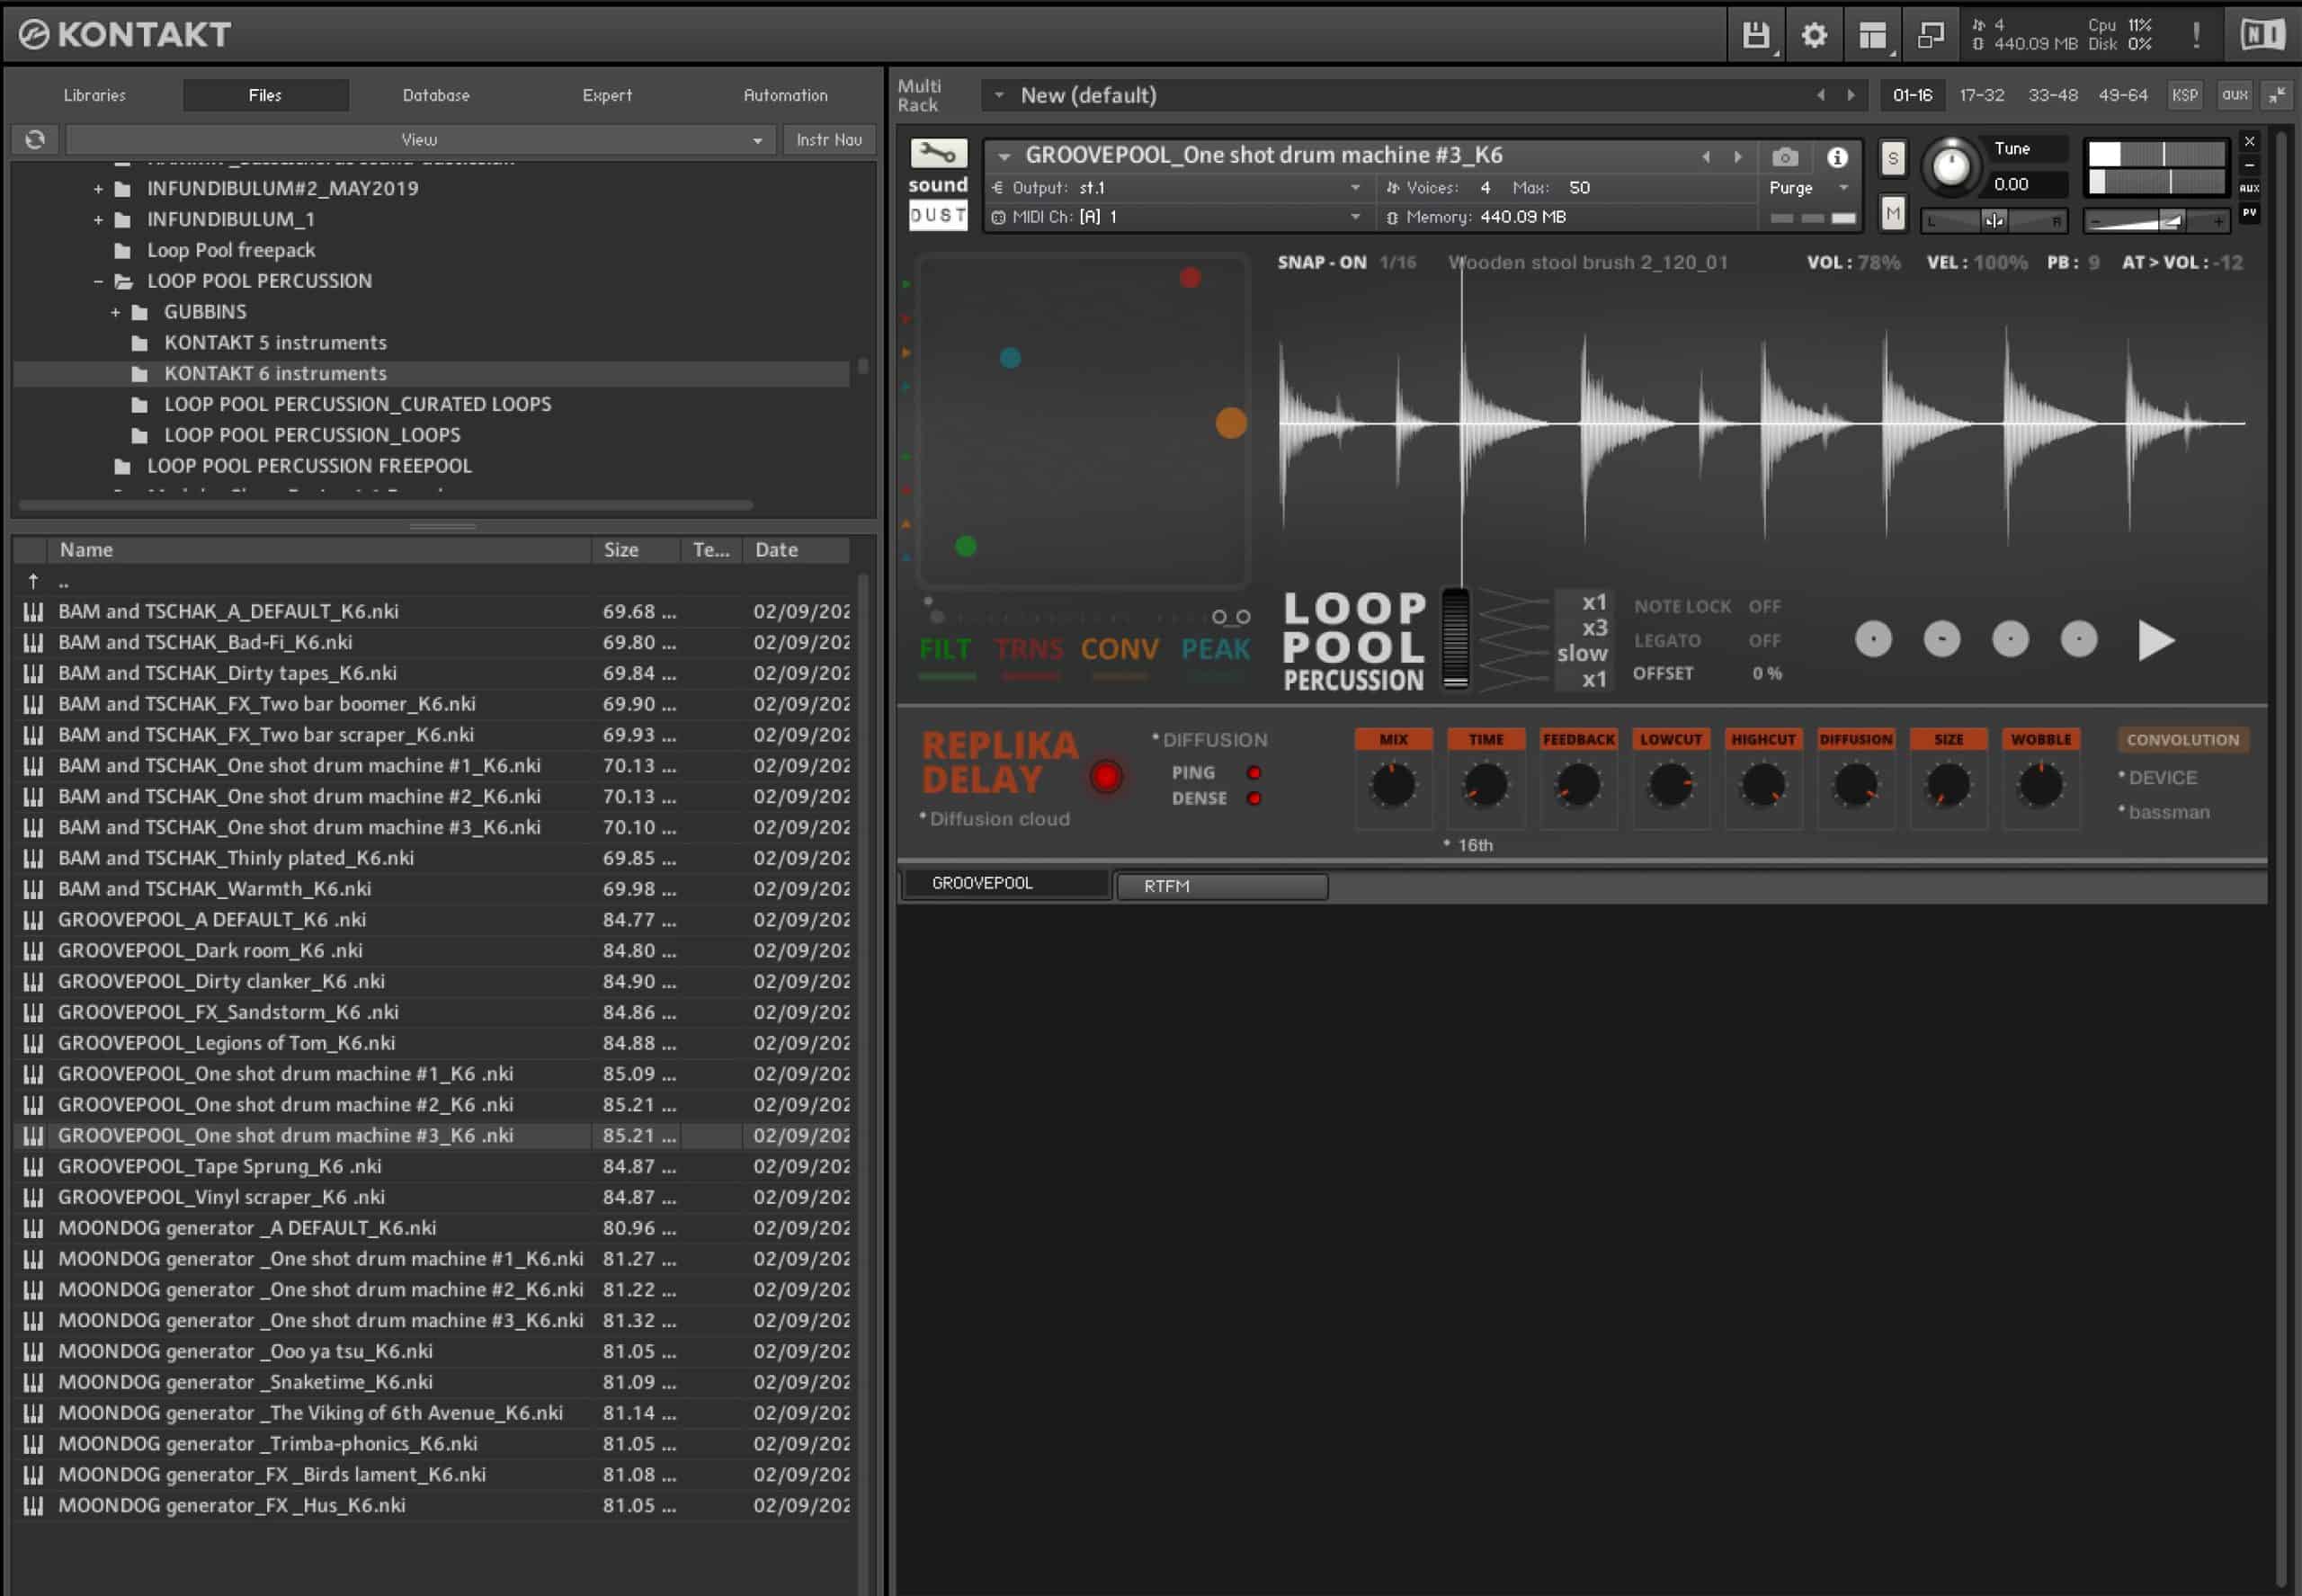Toggle SNAP - ON setting
Viewport: 2302px width, 1596px height.
tap(1321, 262)
